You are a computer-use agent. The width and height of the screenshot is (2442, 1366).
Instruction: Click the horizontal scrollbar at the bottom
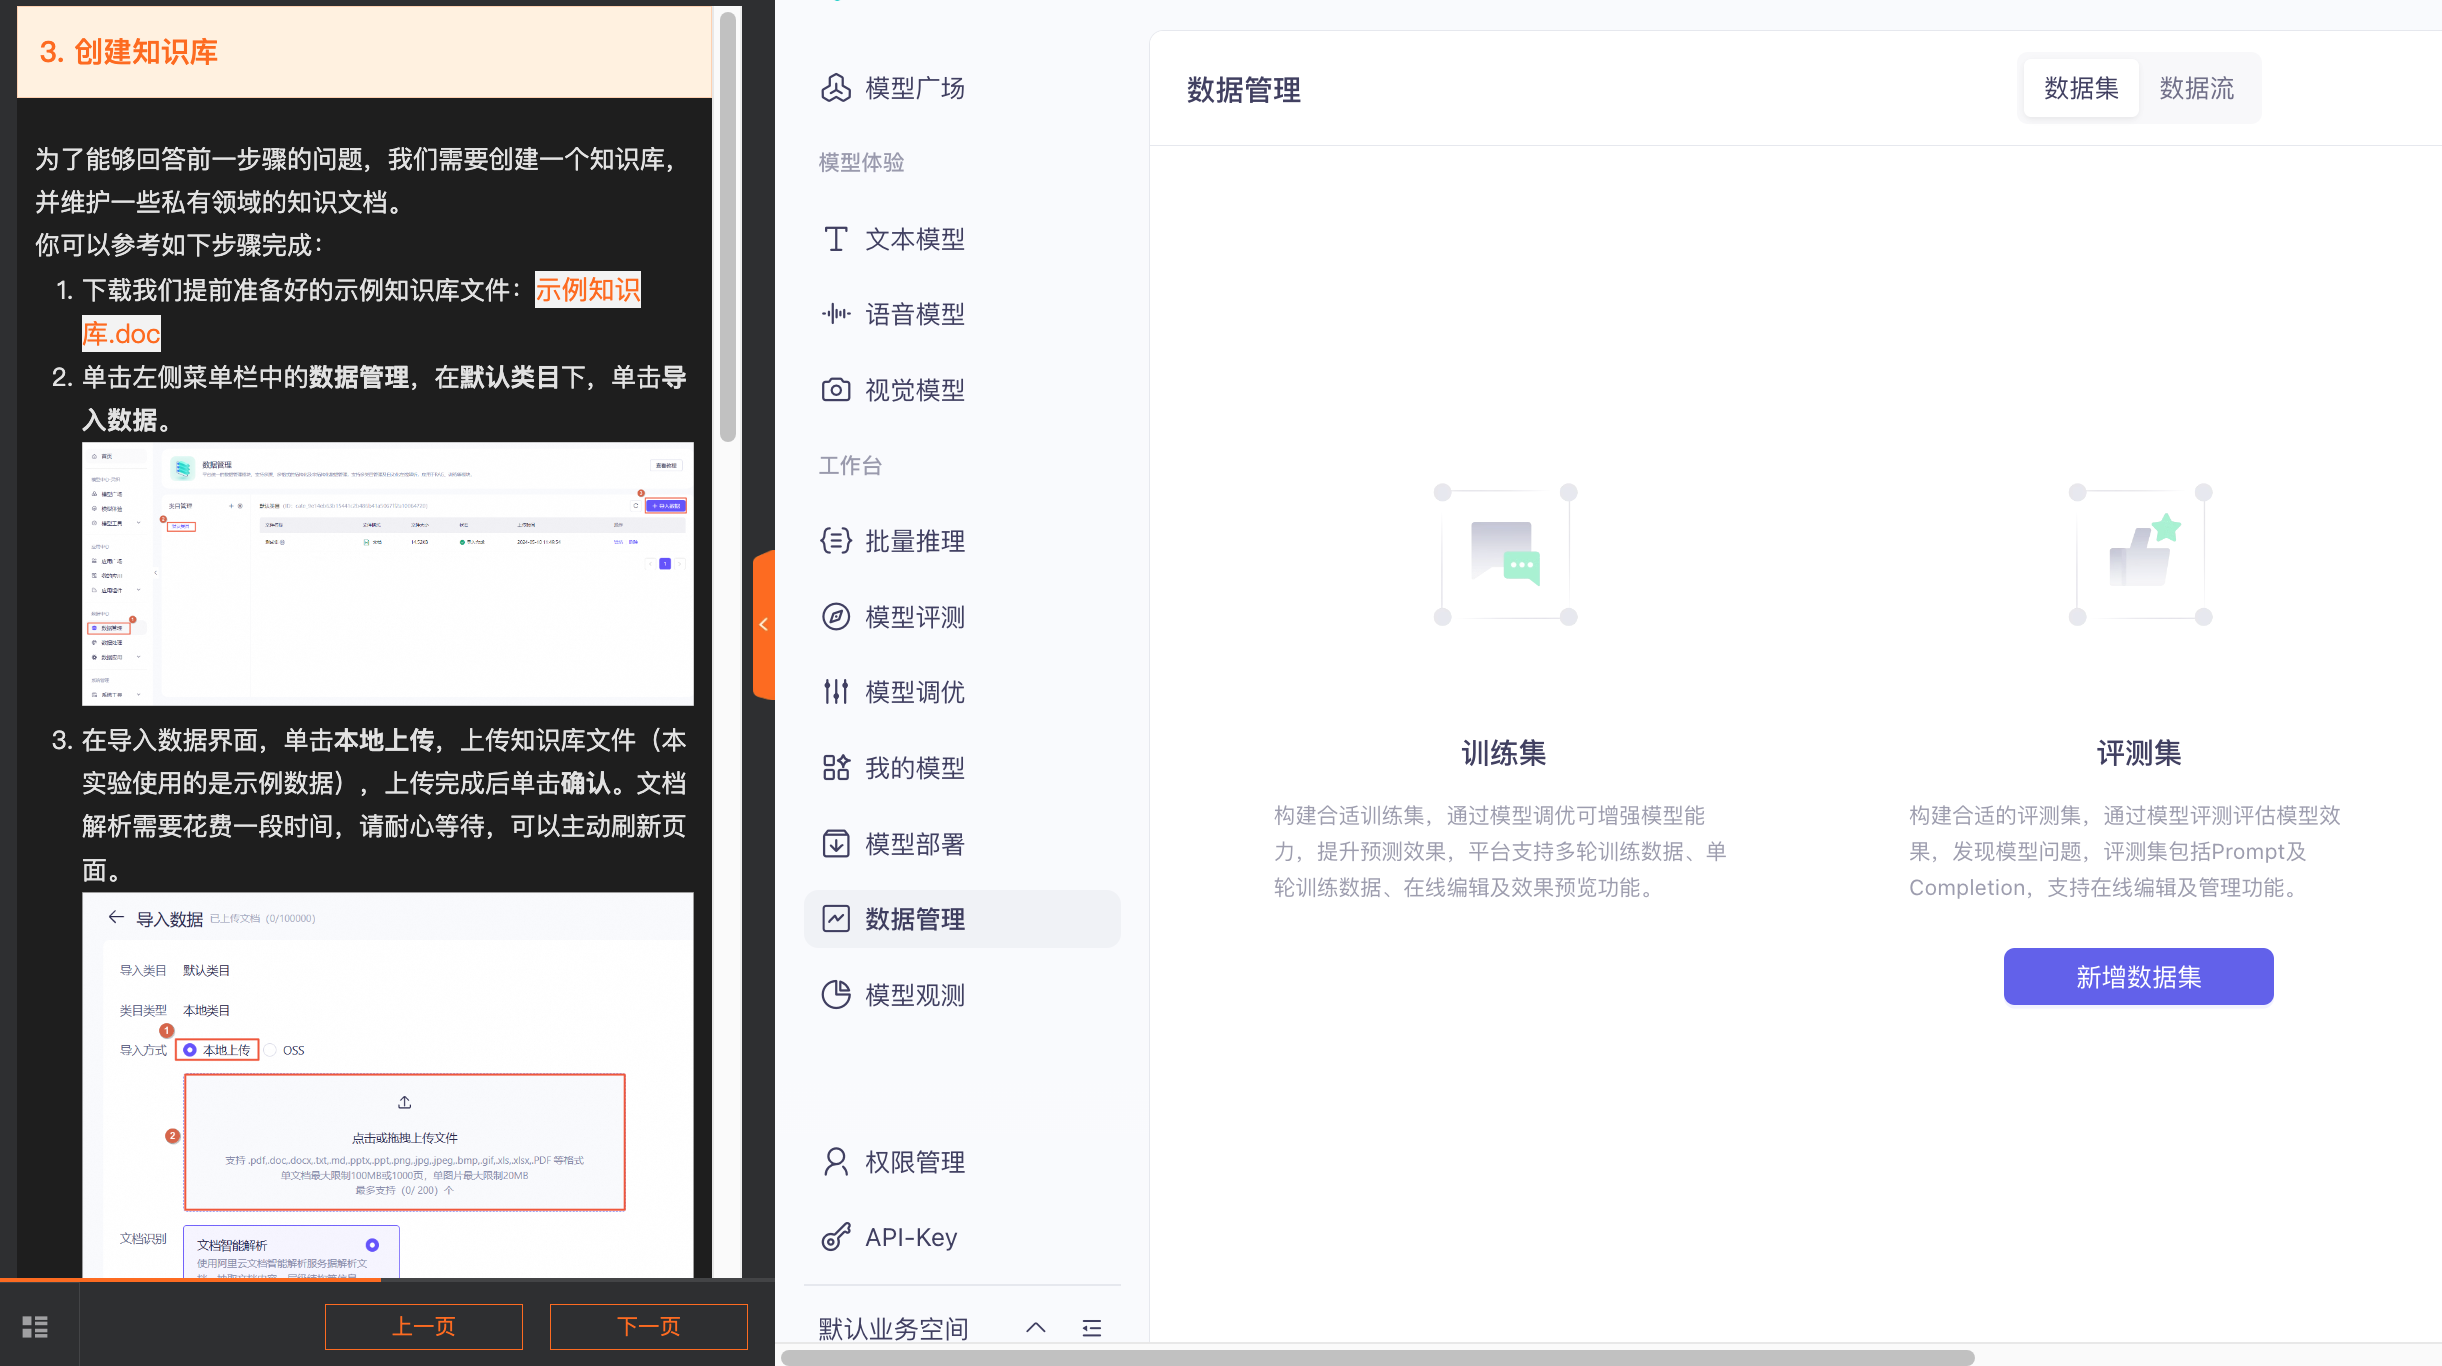tap(1376, 1357)
